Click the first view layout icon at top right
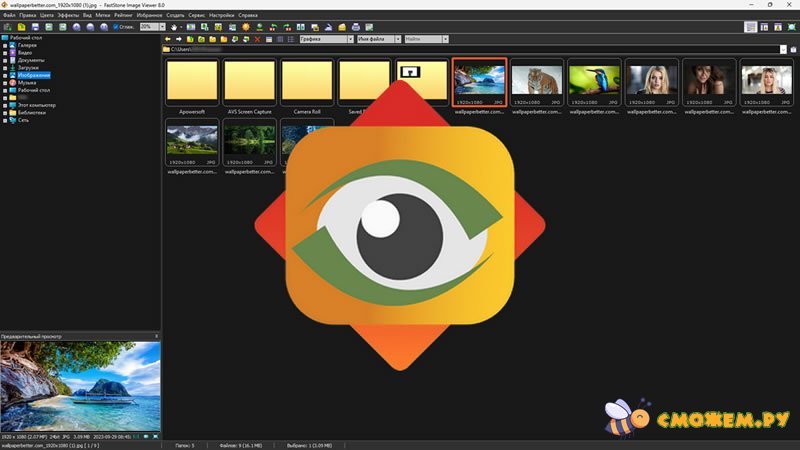Screen dimensions: 800x450 tap(750, 27)
